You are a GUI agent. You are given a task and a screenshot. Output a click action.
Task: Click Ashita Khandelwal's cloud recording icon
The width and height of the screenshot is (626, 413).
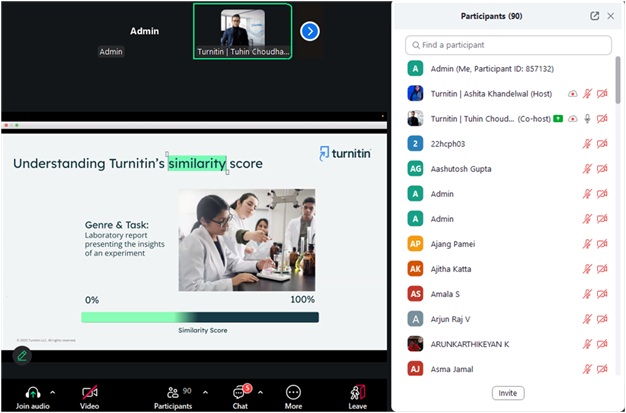click(x=573, y=94)
